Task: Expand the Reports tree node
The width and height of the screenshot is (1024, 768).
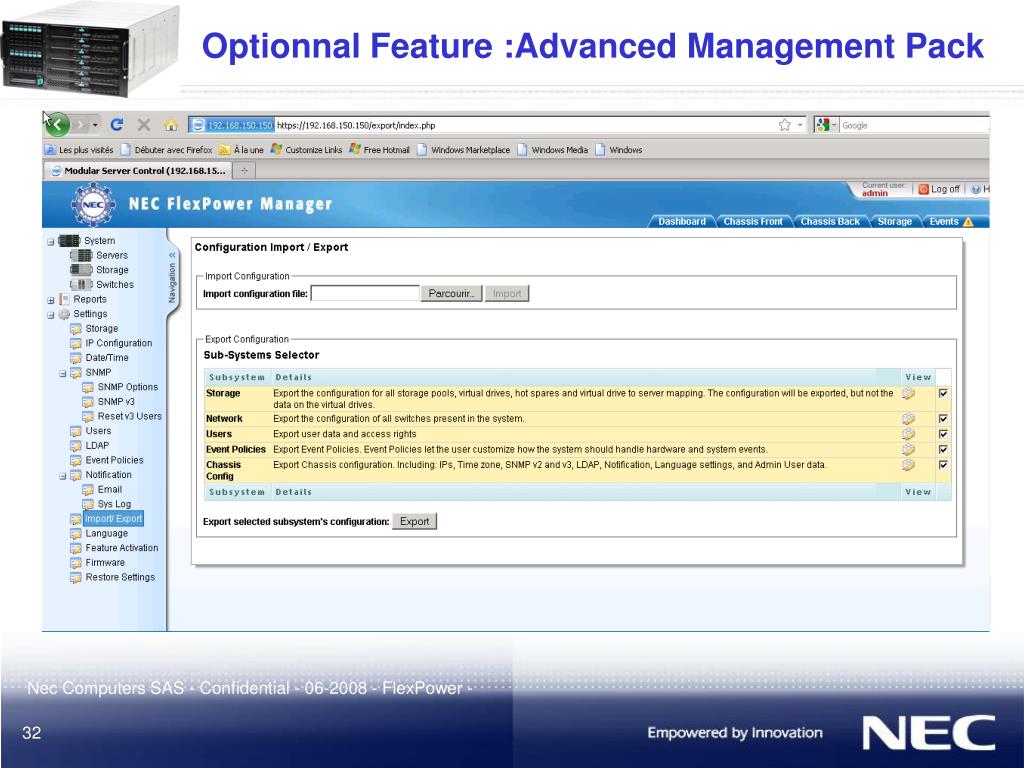Action: (x=51, y=300)
